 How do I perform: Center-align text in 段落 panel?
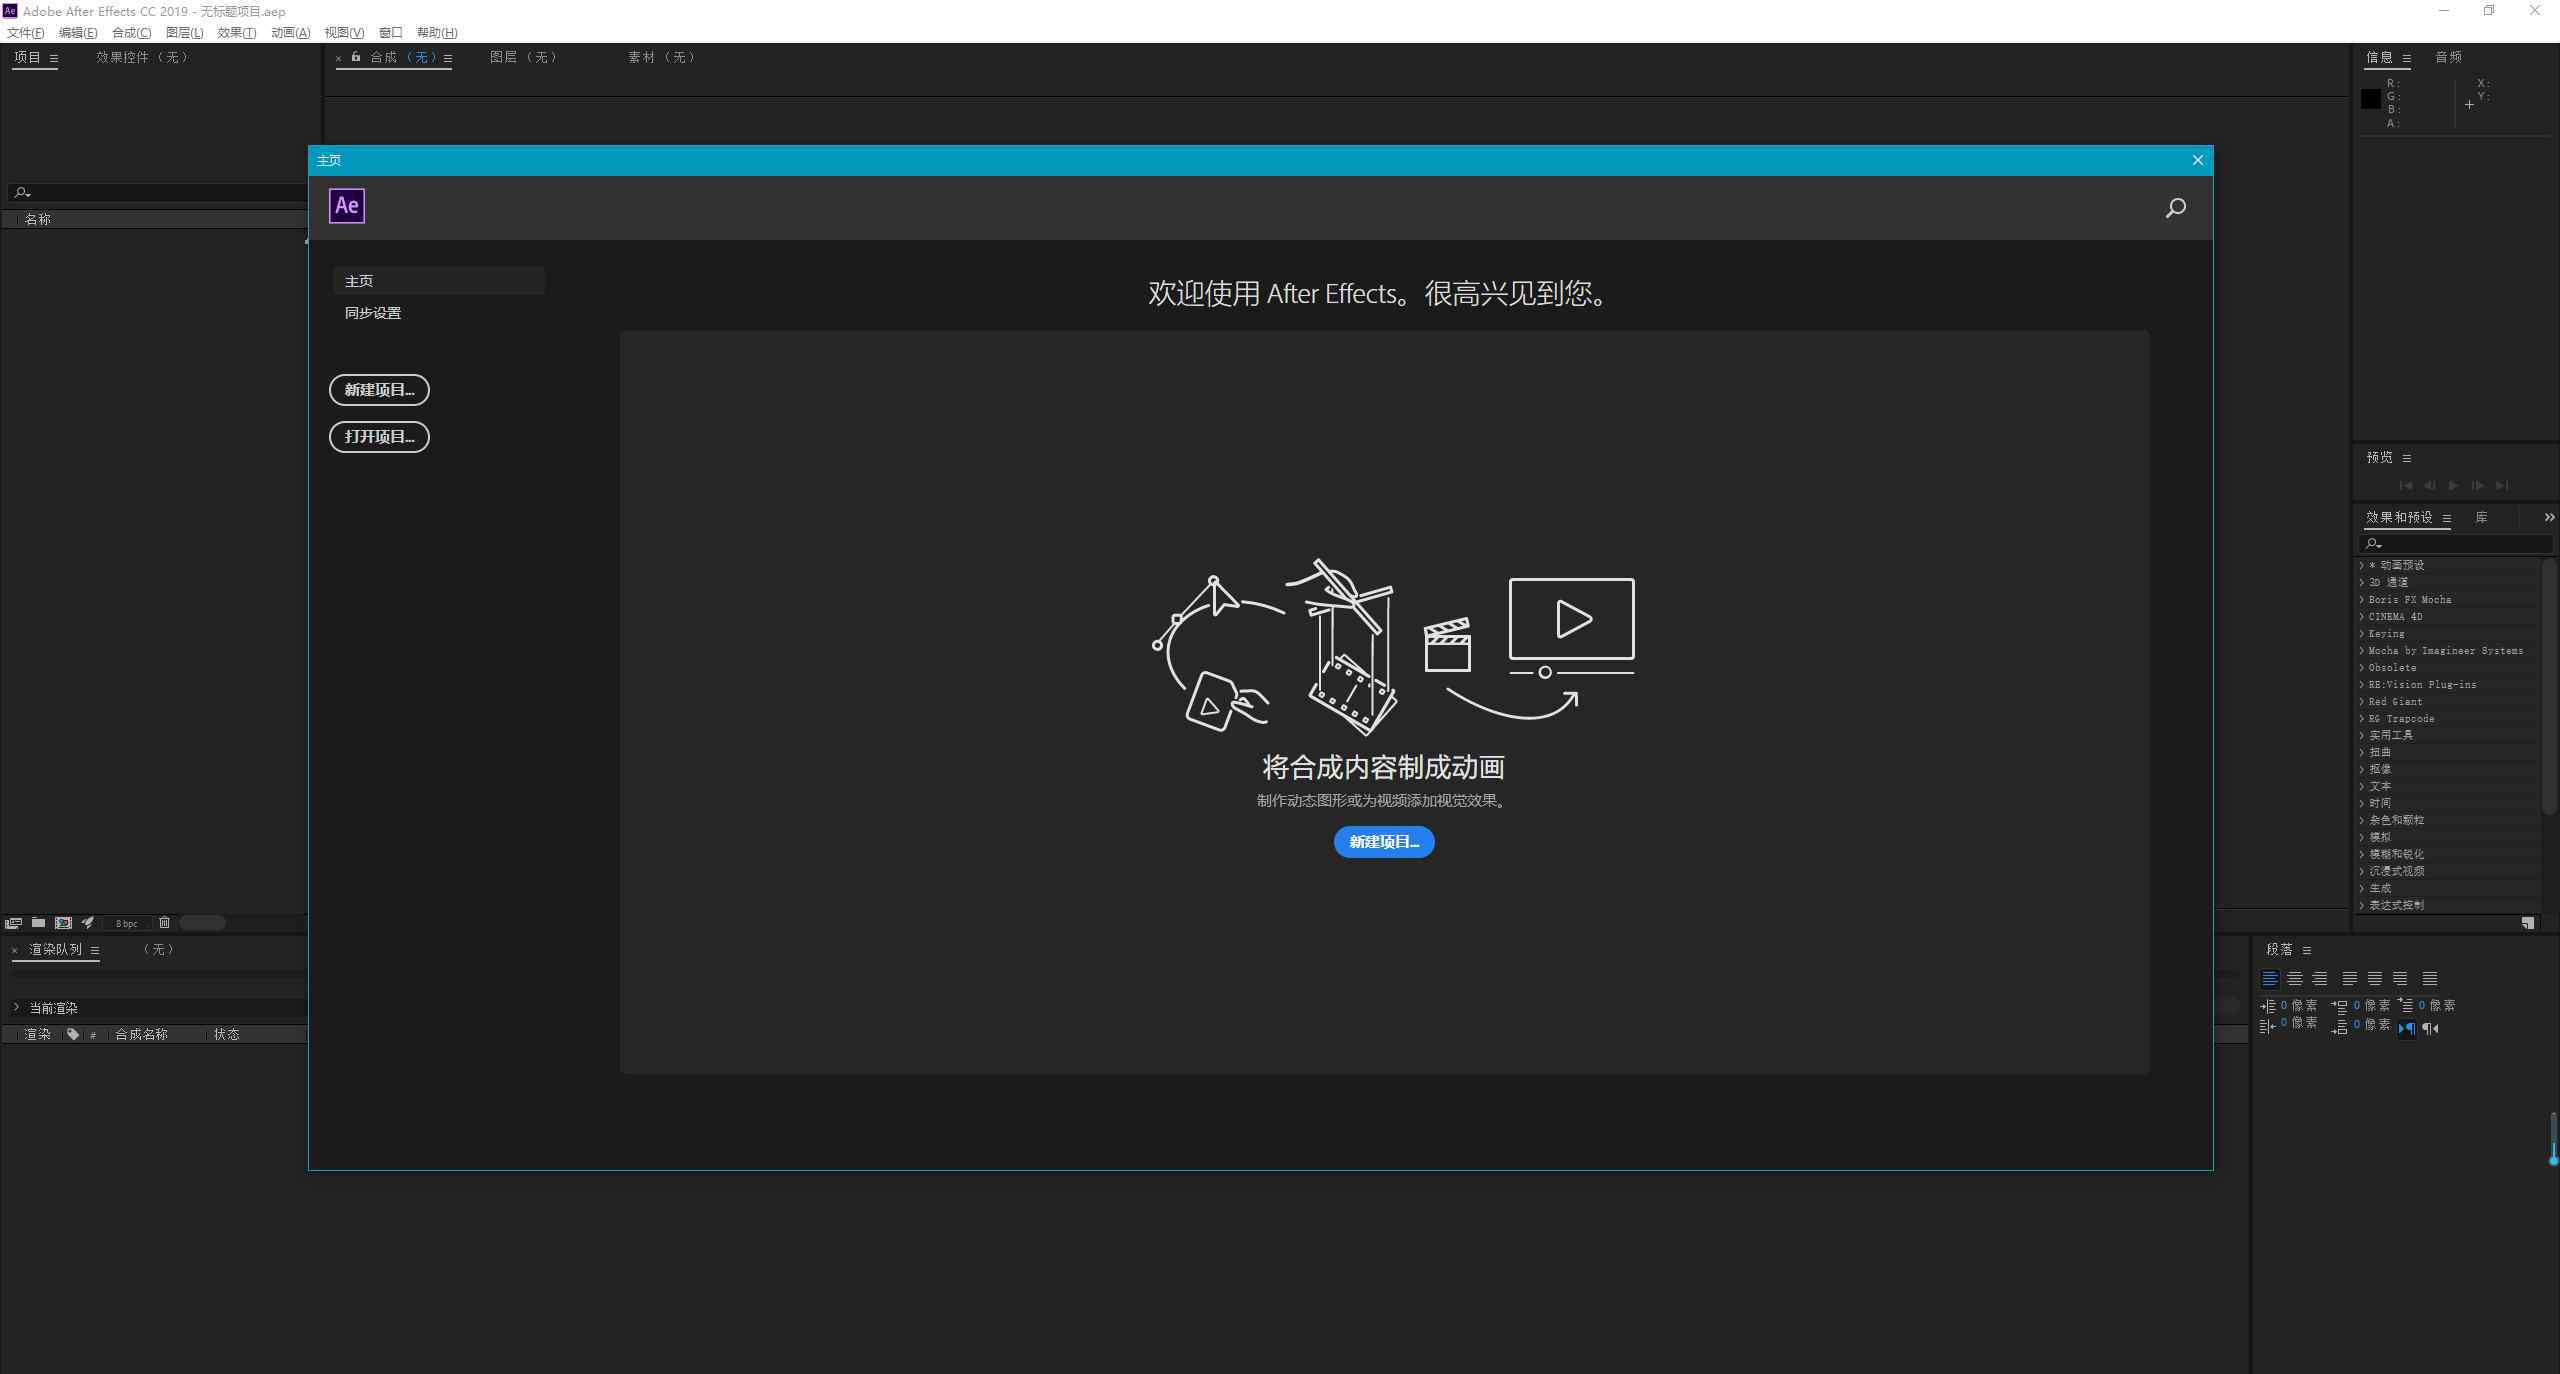tap(2295, 979)
